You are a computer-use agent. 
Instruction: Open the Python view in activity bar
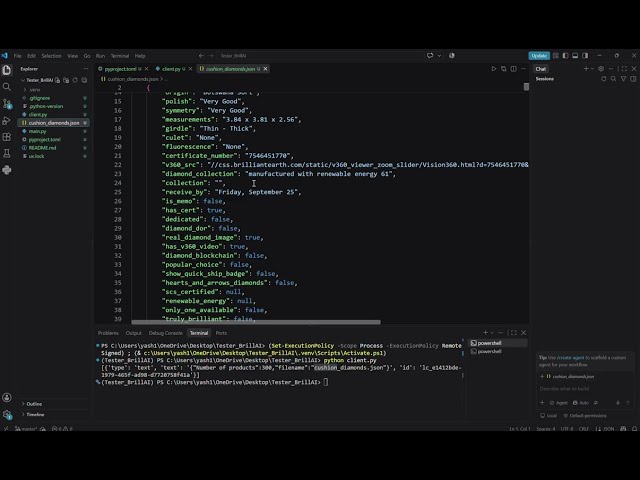(x=7, y=170)
